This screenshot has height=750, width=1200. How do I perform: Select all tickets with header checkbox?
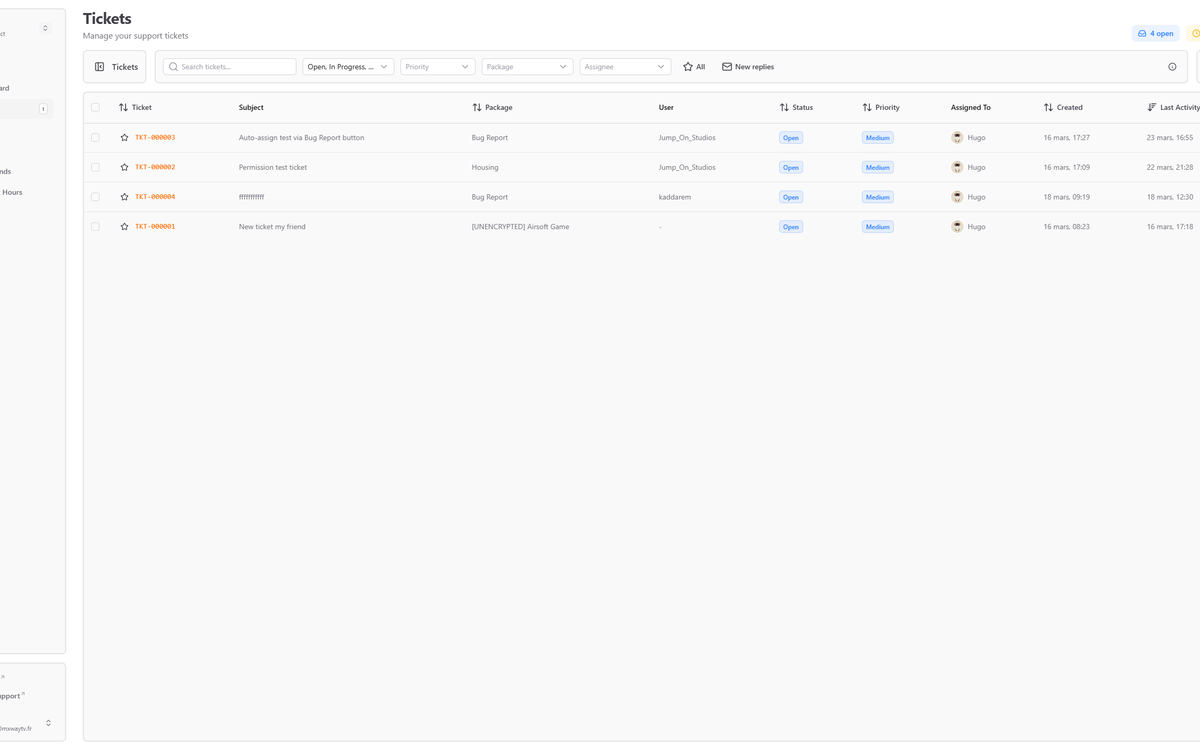[95, 107]
